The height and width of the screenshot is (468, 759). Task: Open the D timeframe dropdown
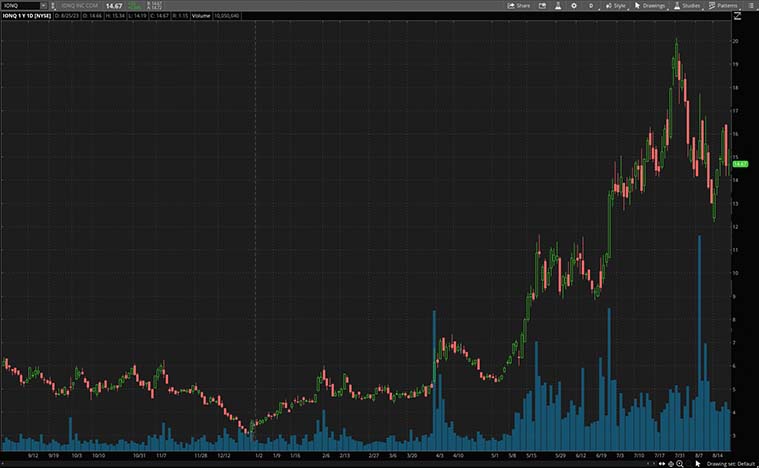[591, 5]
